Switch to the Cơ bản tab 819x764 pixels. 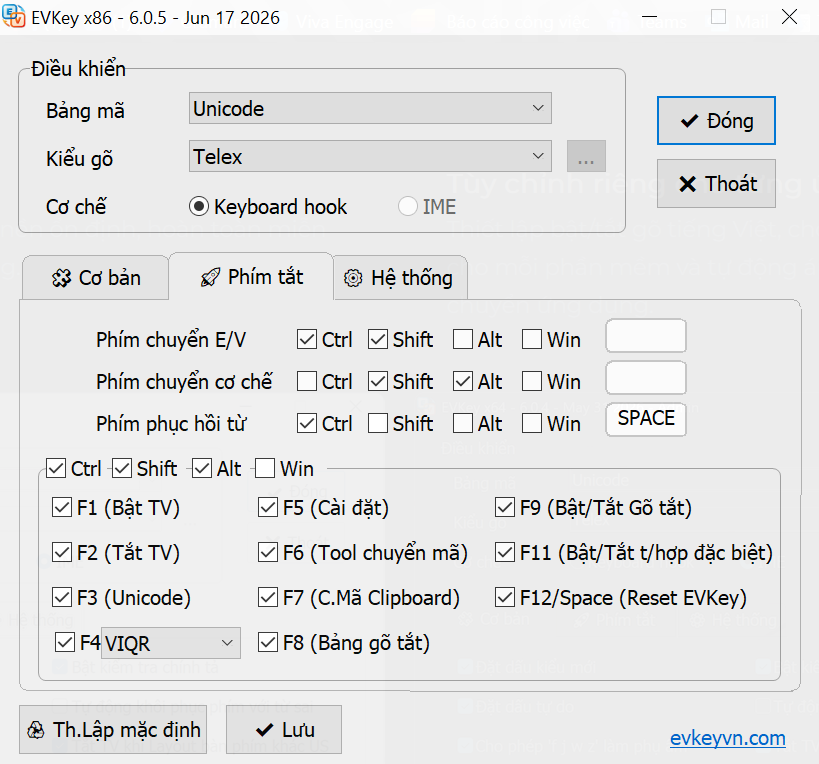coord(96,278)
